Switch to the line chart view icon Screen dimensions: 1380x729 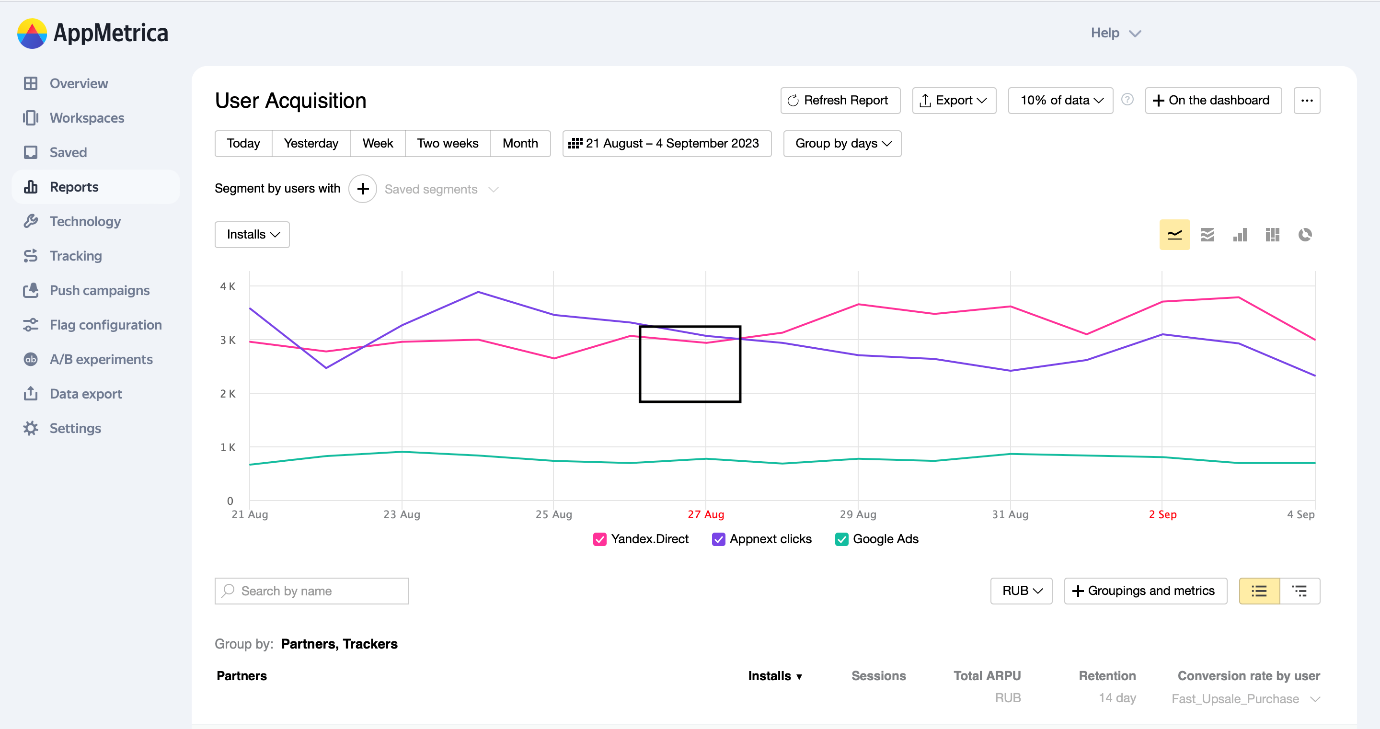[1175, 235]
